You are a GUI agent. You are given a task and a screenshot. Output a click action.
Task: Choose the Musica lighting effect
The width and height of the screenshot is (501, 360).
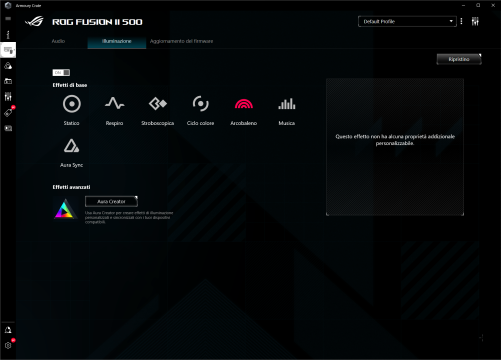click(x=287, y=110)
